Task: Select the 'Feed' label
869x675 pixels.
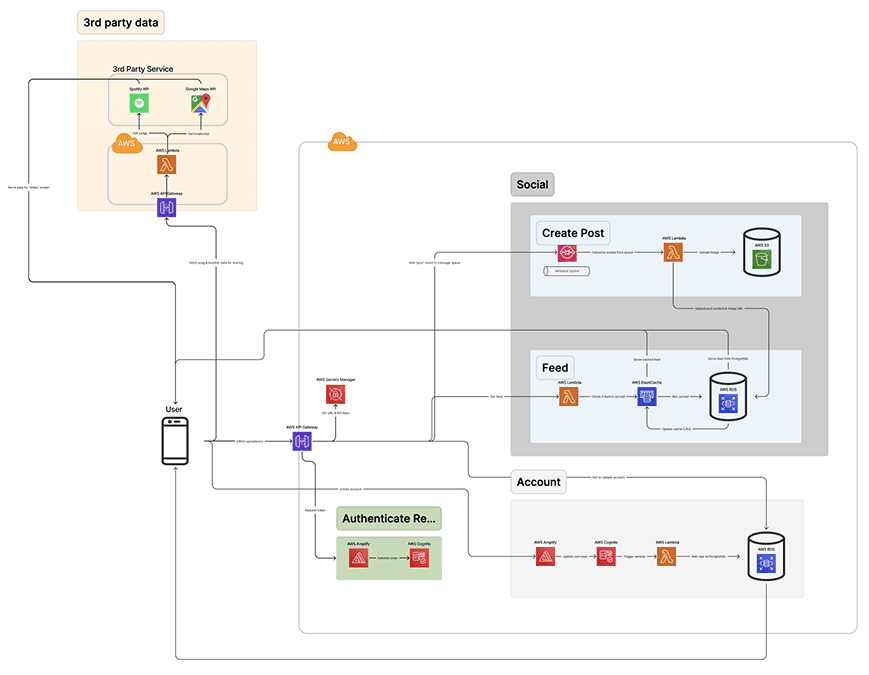Action: coord(555,368)
